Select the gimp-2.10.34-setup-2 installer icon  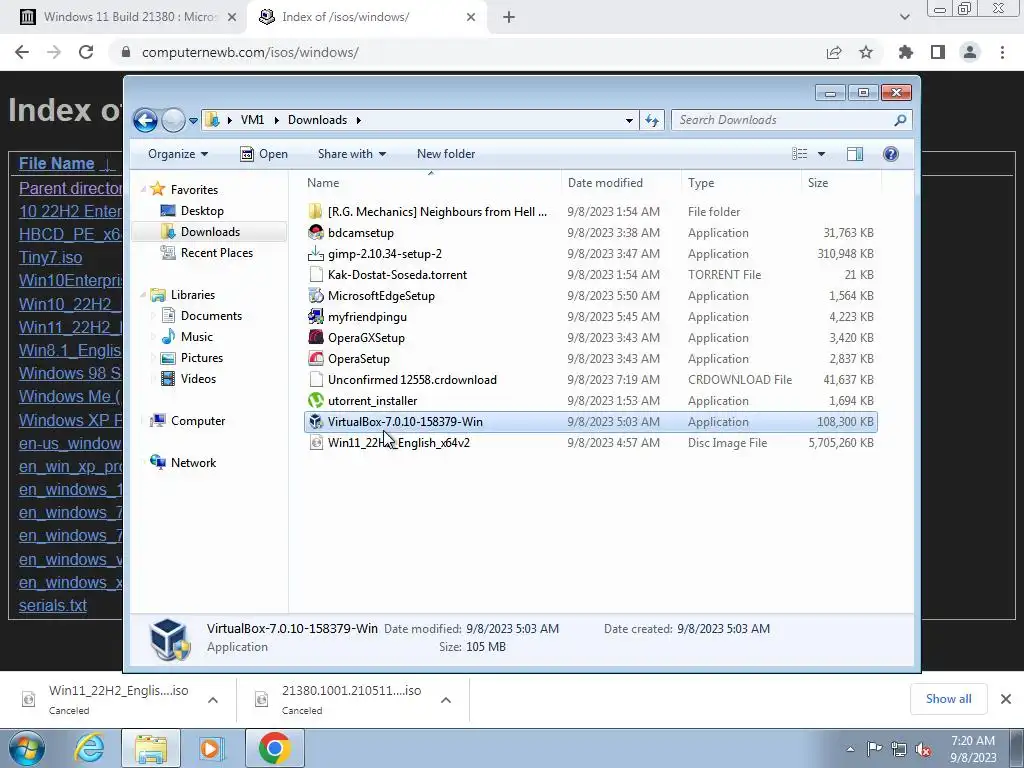tap(316, 253)
